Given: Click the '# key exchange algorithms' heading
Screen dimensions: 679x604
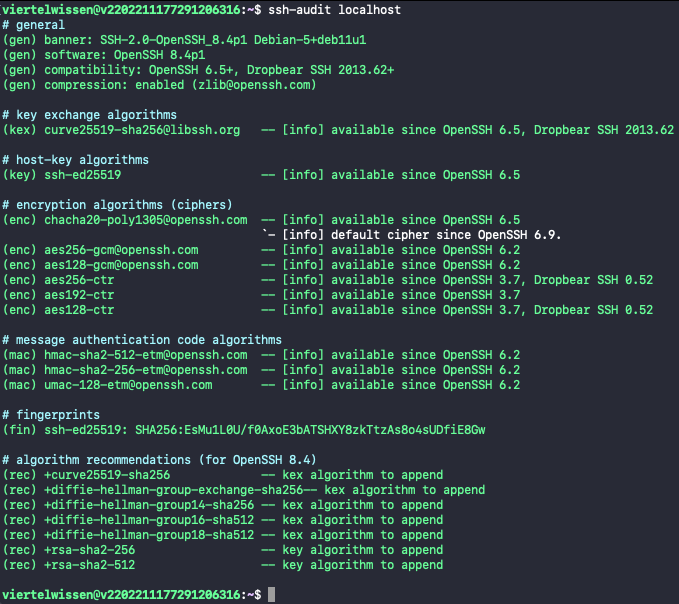Looking at the screenshot, I should point(90,115).
